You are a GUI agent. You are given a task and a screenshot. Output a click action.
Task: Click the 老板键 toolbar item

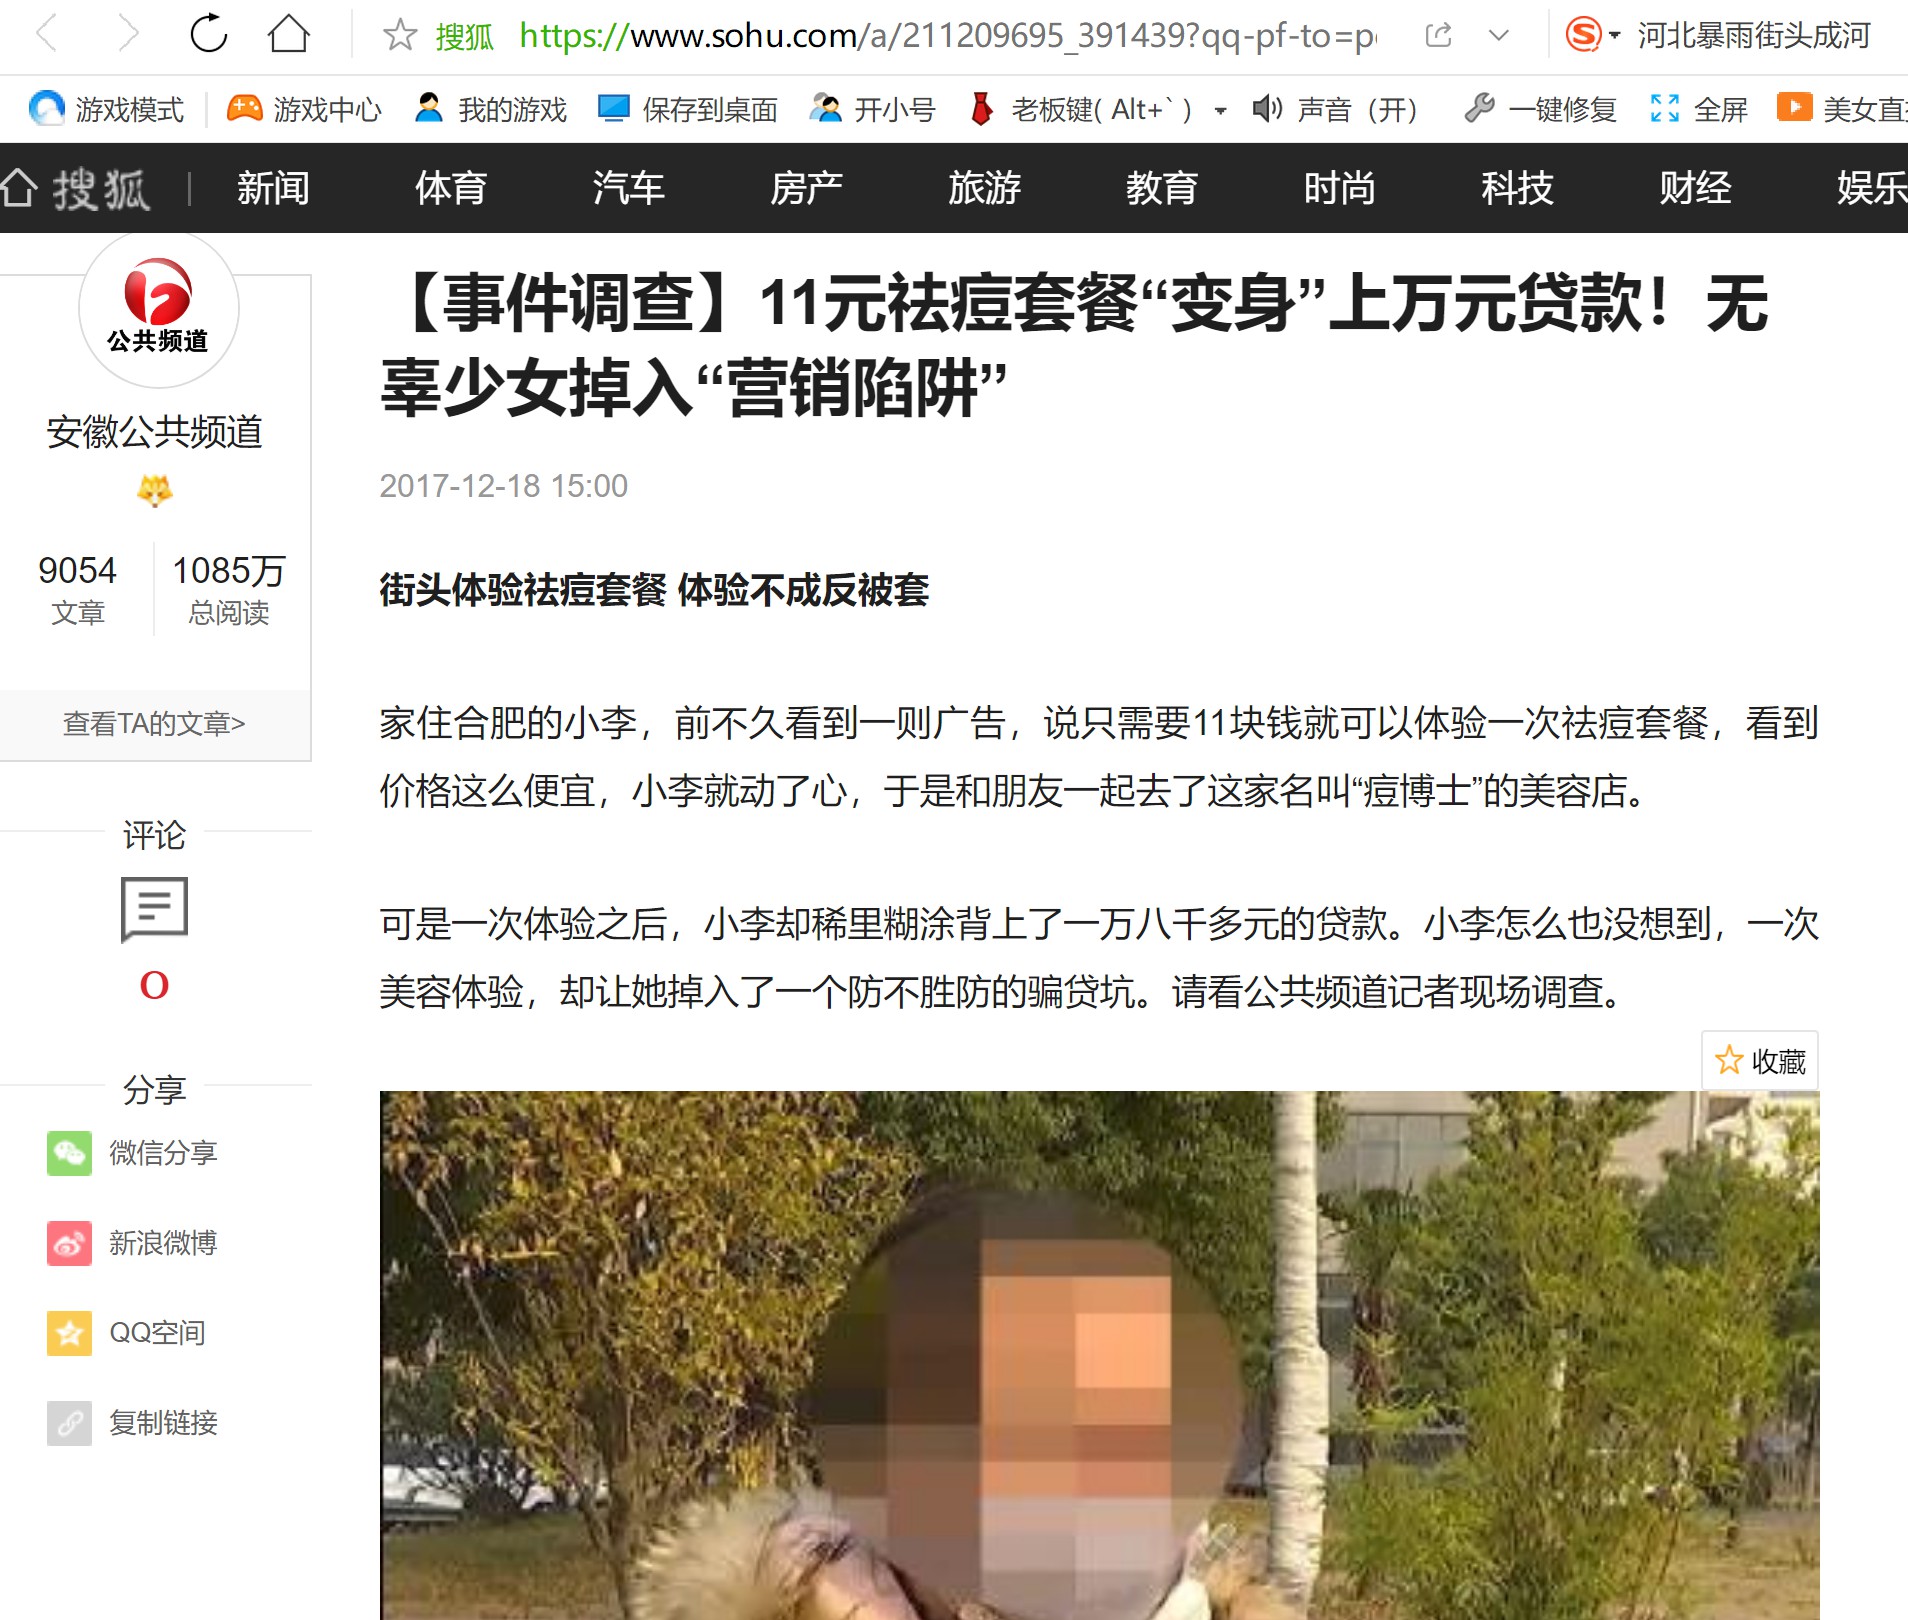(1082, 109)
